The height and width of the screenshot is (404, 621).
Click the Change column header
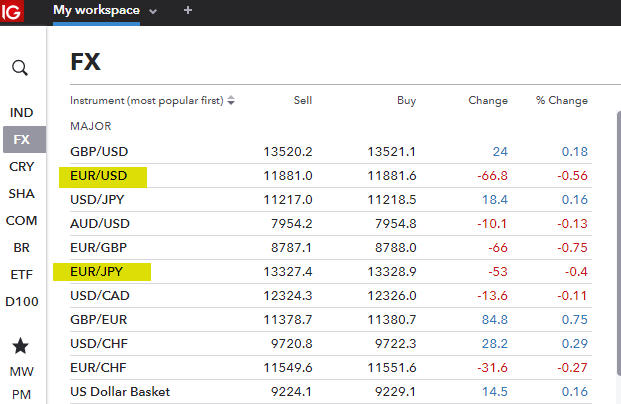488,101
